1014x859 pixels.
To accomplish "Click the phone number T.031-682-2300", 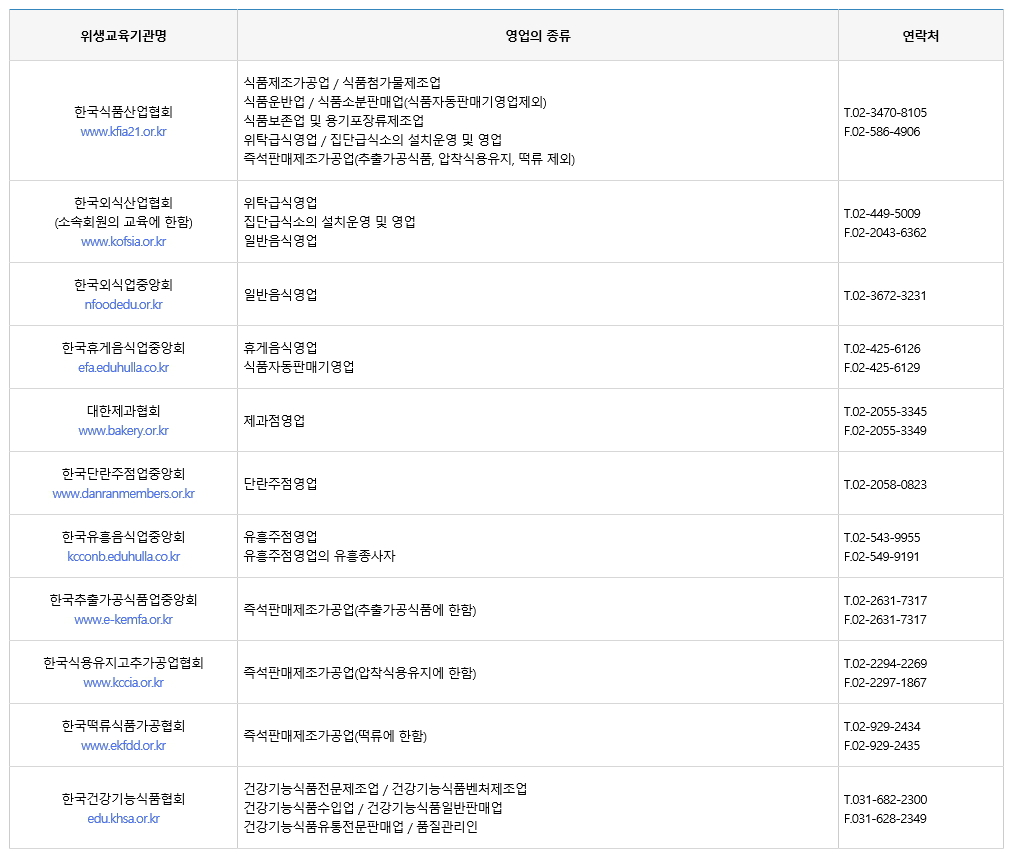I will click(x=885, y=799).
